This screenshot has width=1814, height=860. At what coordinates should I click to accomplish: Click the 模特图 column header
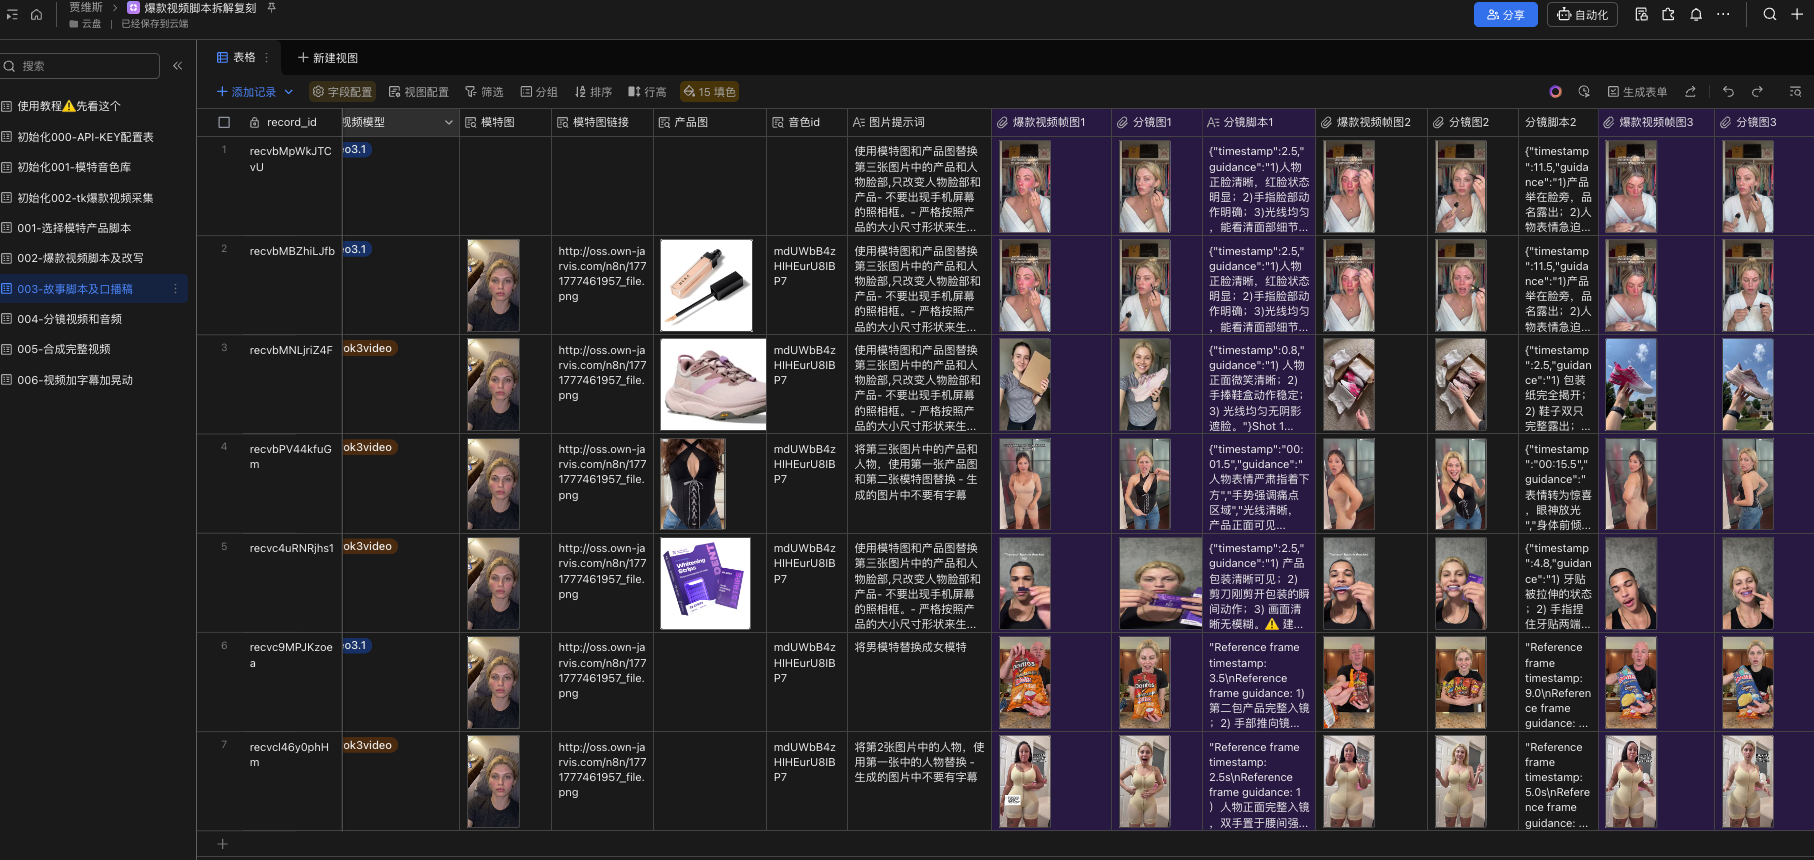tap(505, 122)
